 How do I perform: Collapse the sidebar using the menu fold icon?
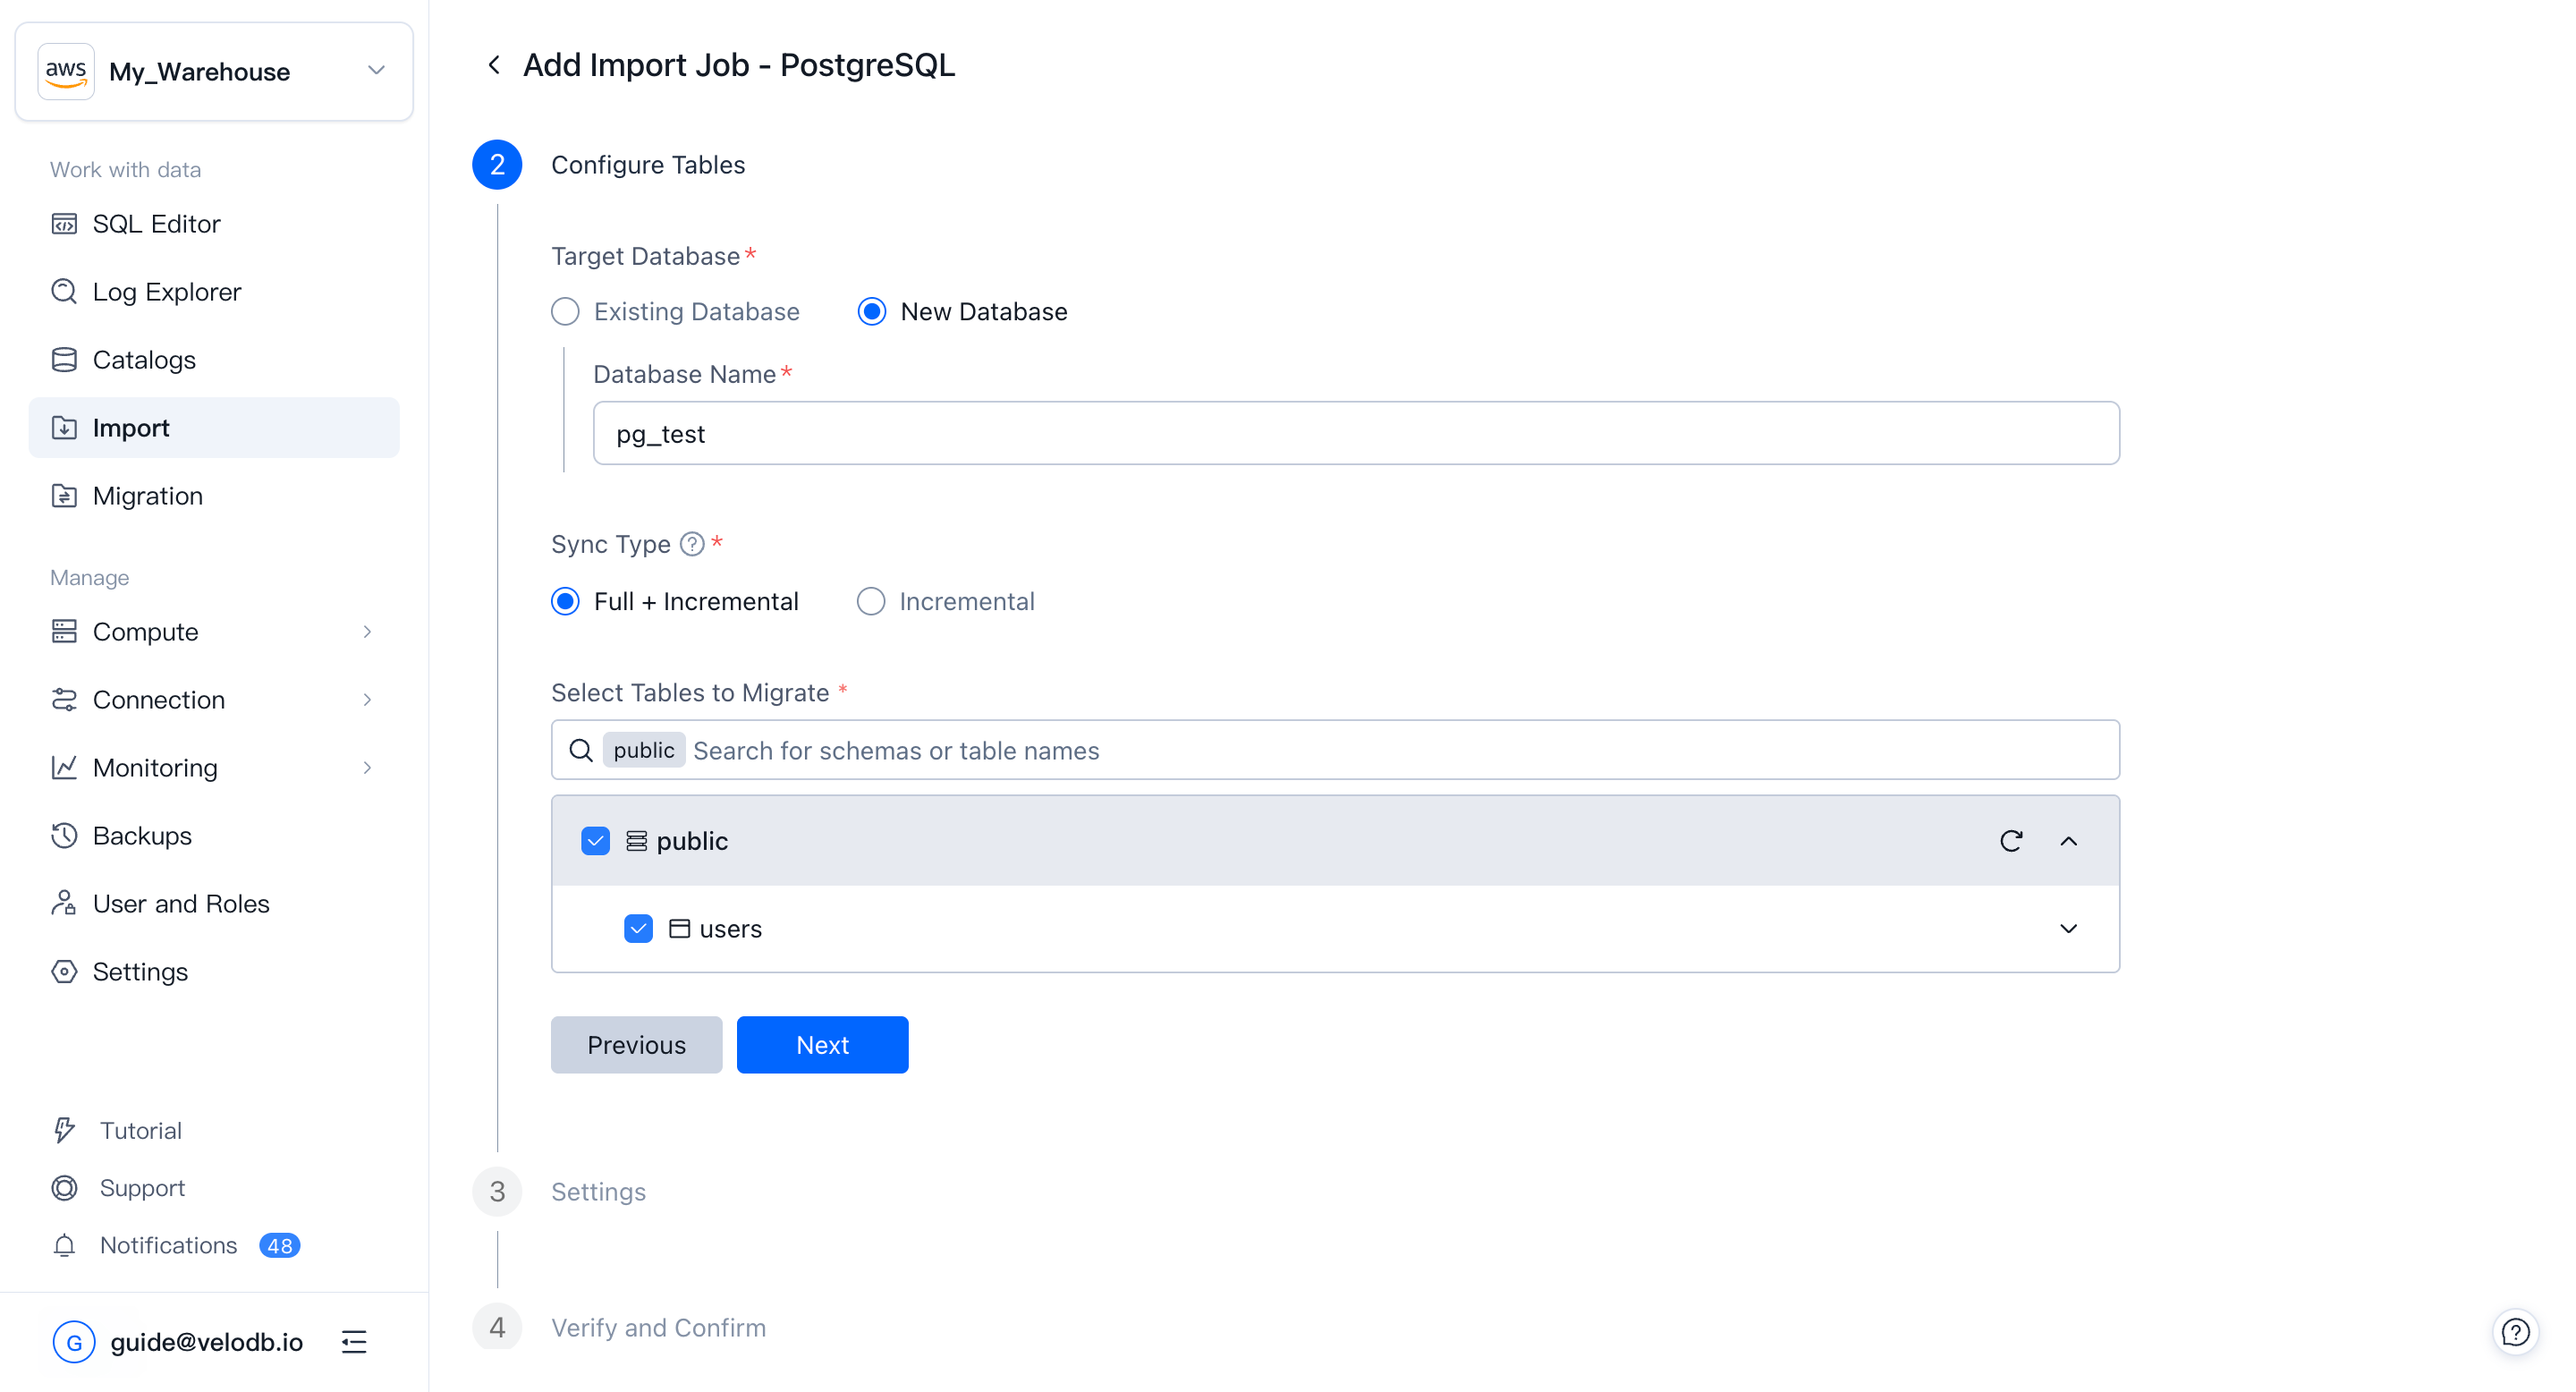pos(354,1342)
